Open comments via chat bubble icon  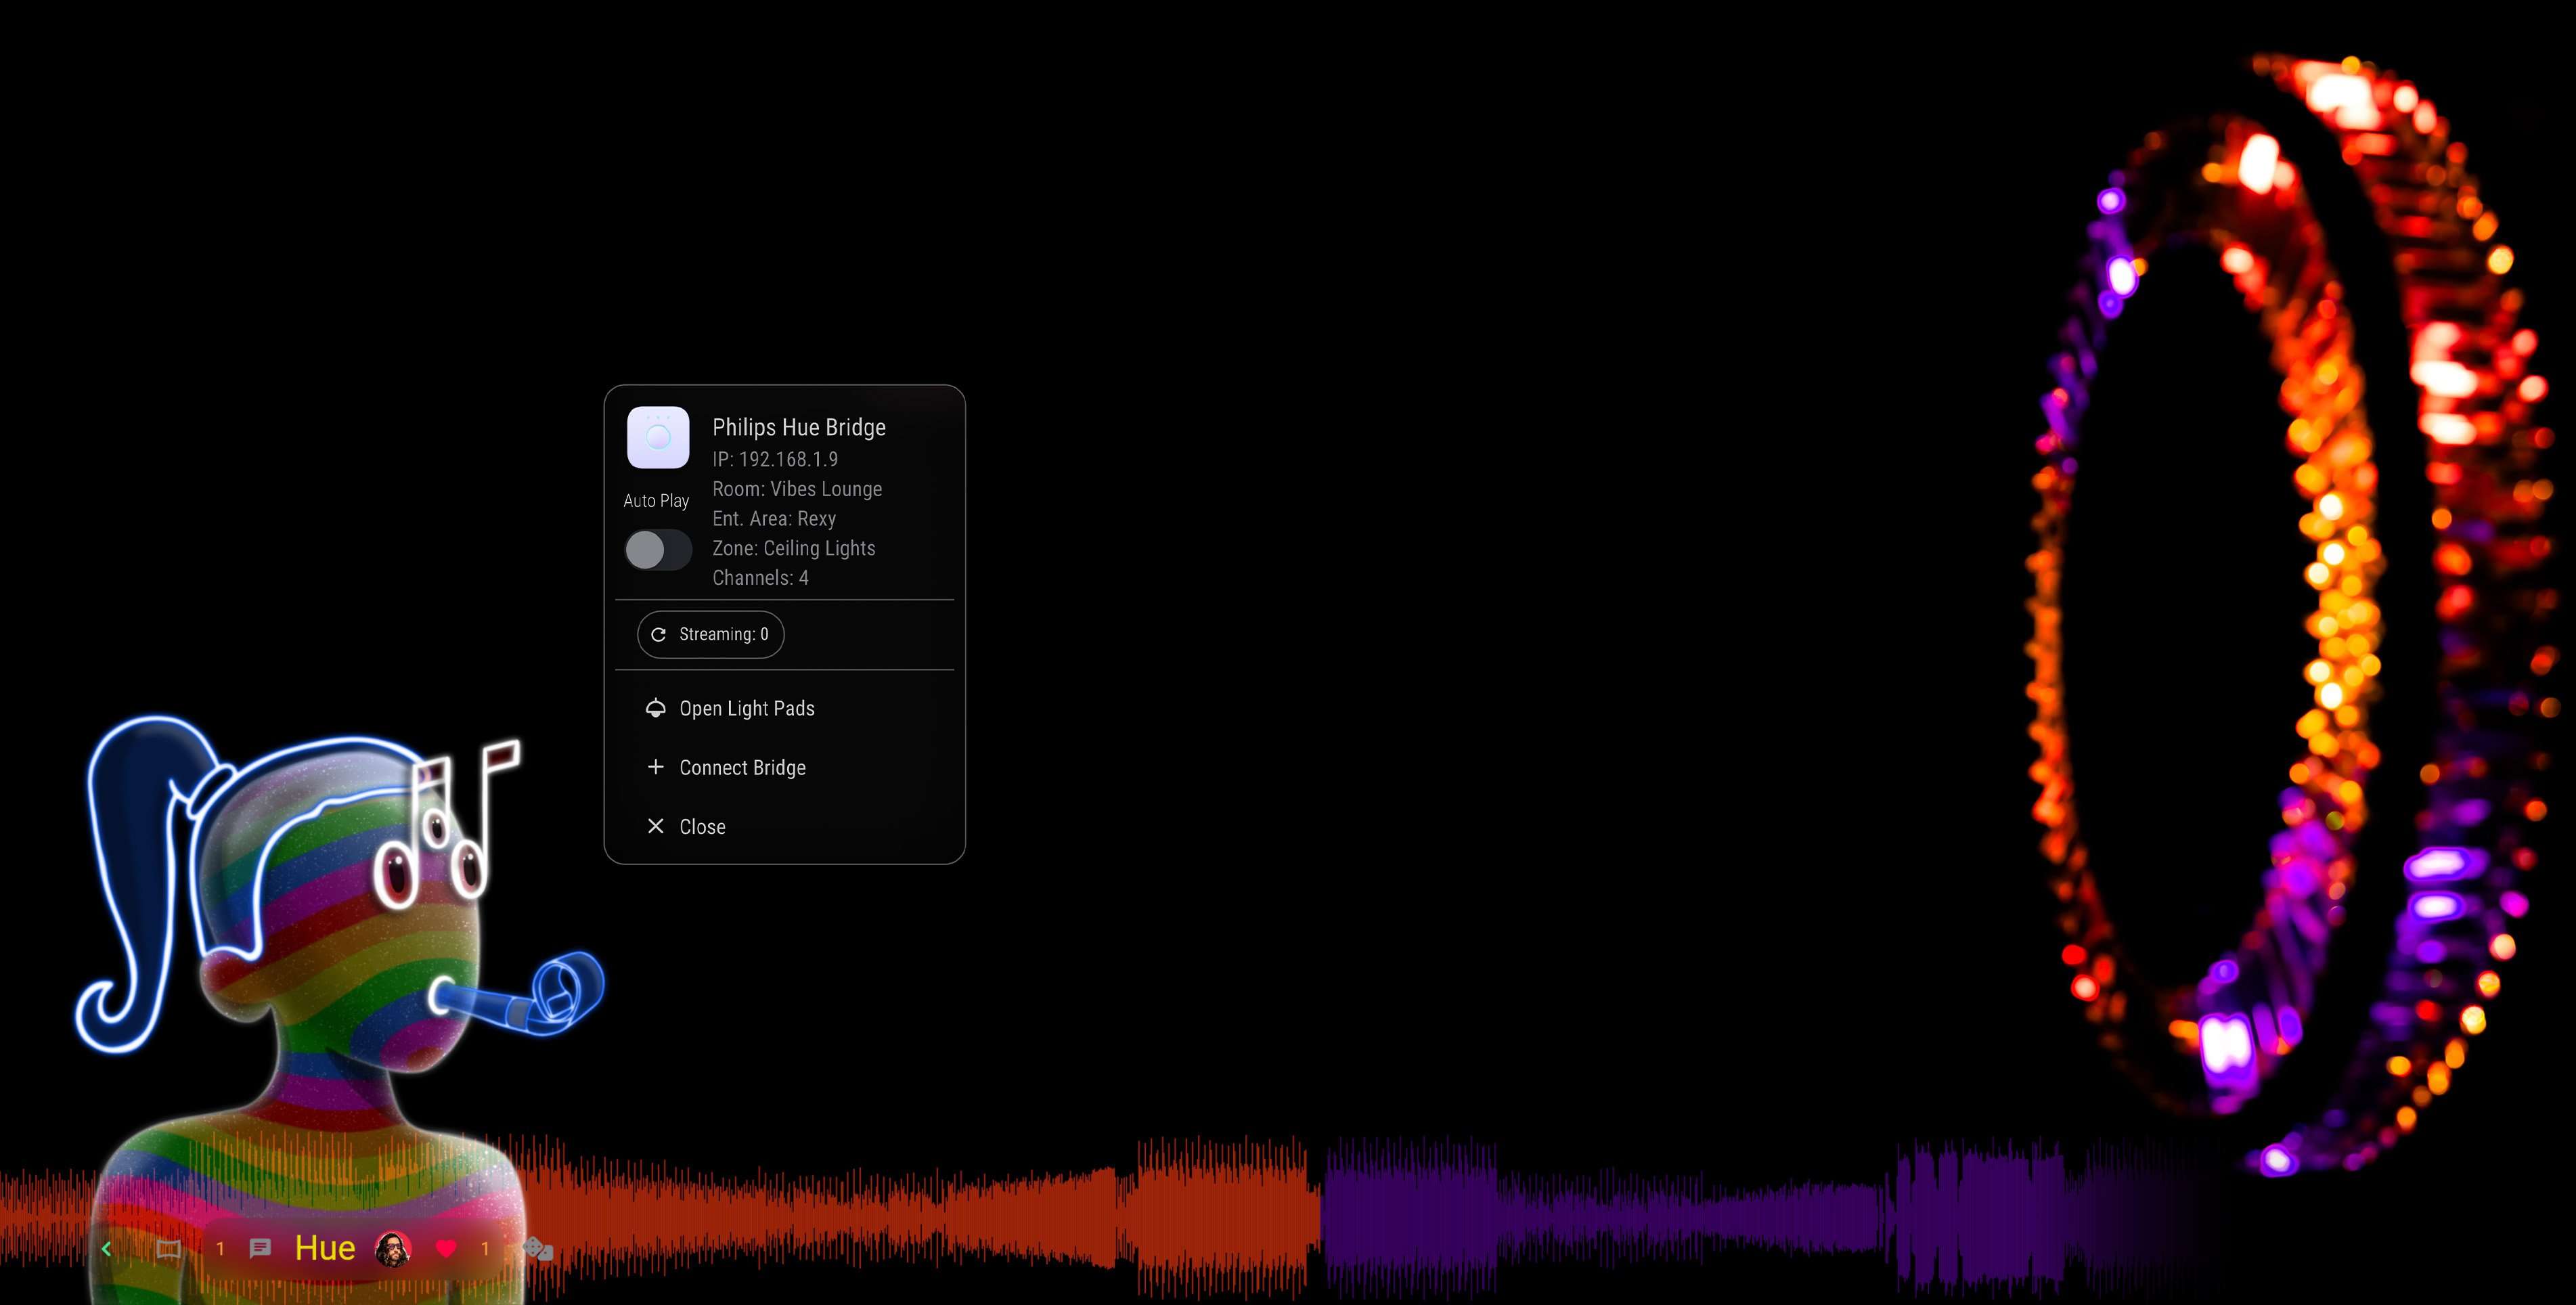(260, 1247)
